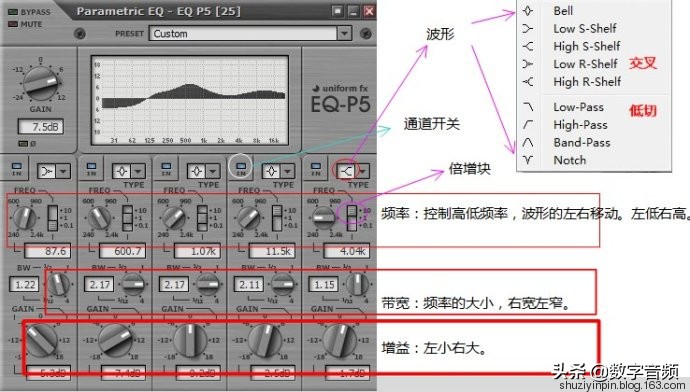Click the FREQ knob of the 11.5k band
Screen dimensions: 690x392
[x=249, y=218]
